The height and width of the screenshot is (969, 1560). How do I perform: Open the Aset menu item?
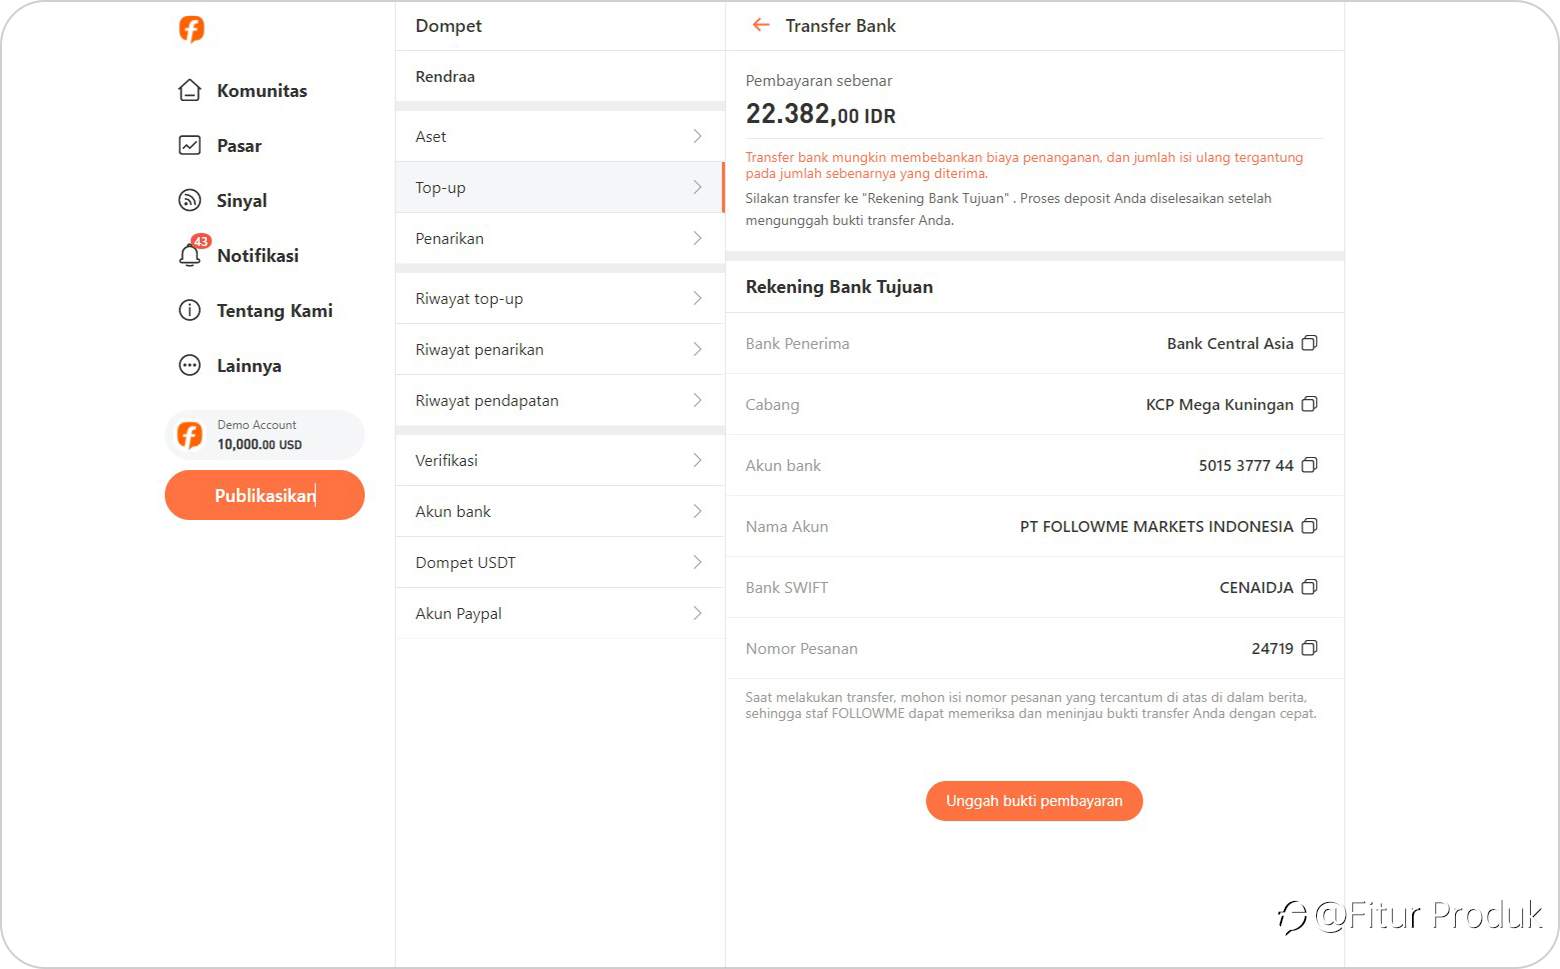(560, 136)
